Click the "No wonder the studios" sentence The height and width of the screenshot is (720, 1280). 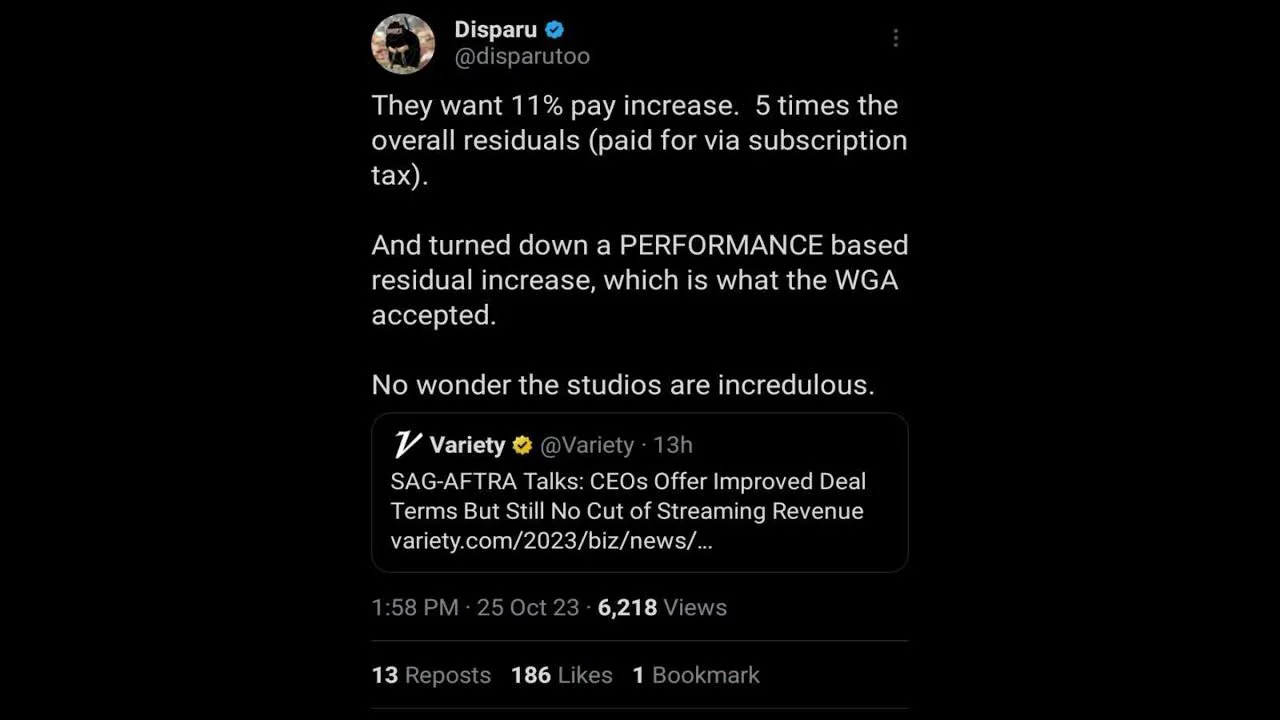click(x=623, y=385)
